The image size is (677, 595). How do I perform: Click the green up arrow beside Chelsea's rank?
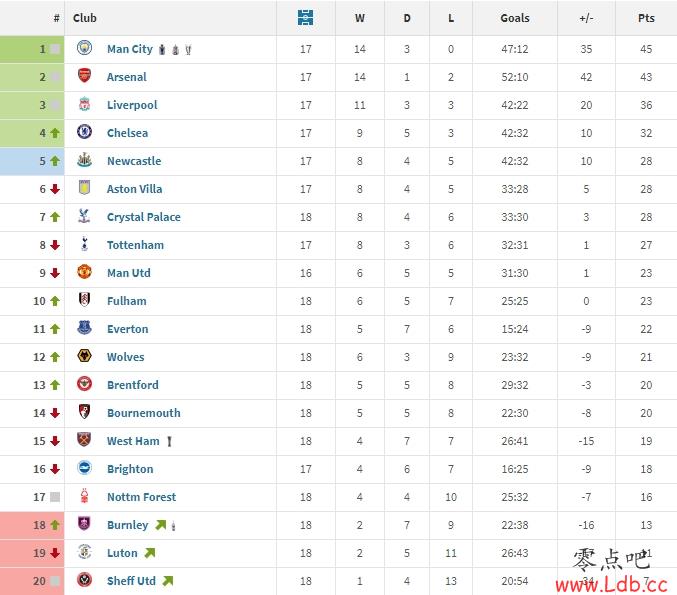point(55,133)
